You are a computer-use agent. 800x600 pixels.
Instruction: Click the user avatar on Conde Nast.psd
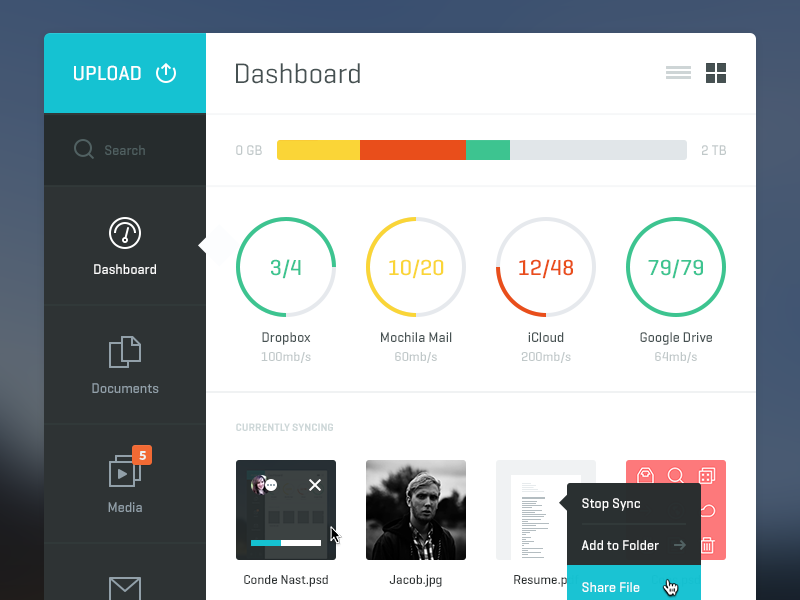pos(258,484)
